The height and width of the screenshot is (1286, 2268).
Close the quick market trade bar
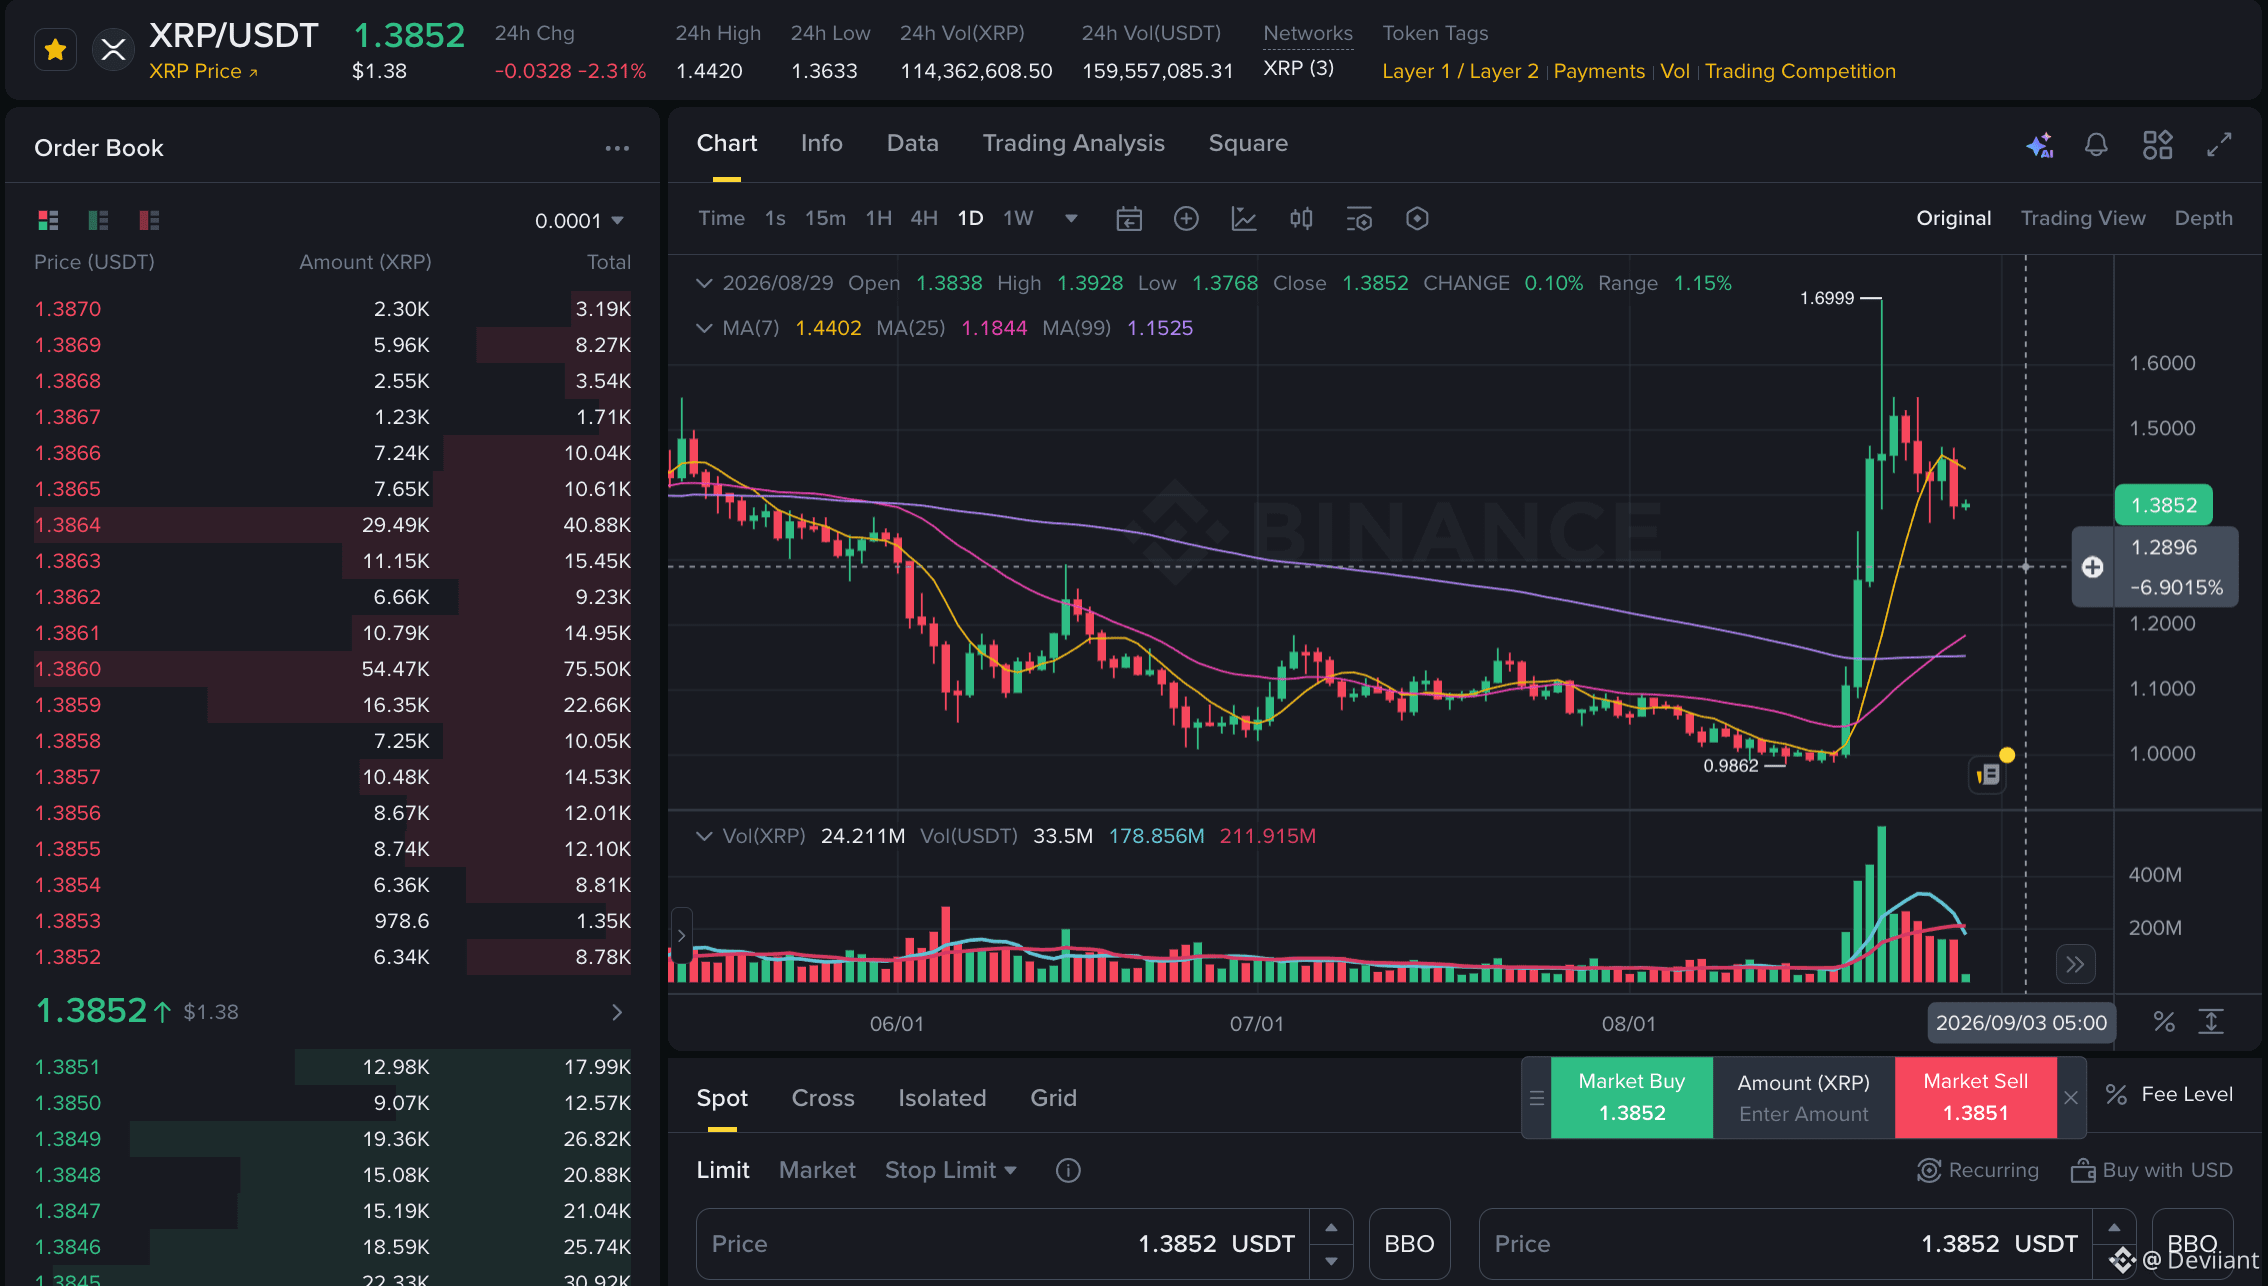pos(2071,1097)
